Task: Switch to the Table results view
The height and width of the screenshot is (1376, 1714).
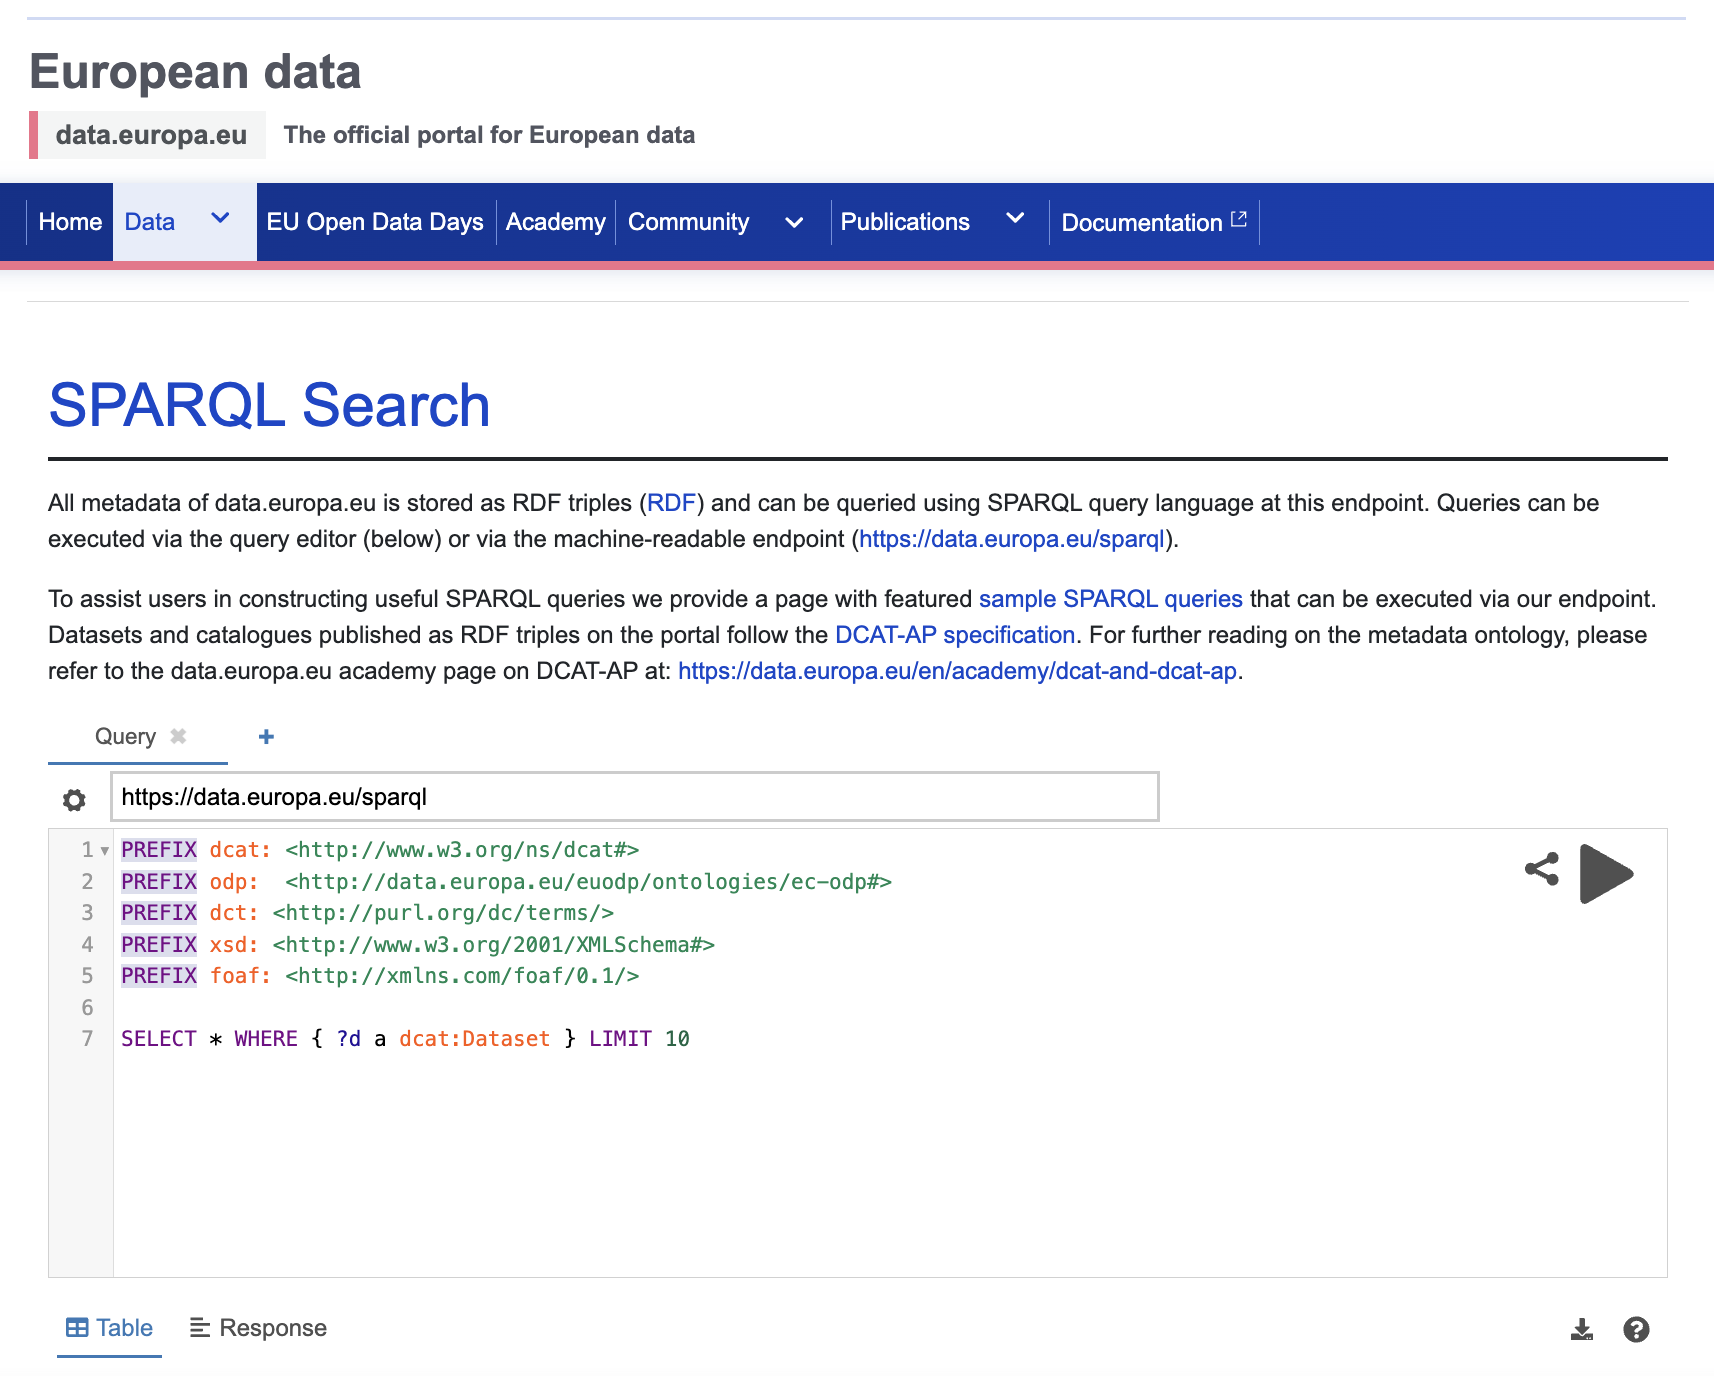Action: (109, 1328)
